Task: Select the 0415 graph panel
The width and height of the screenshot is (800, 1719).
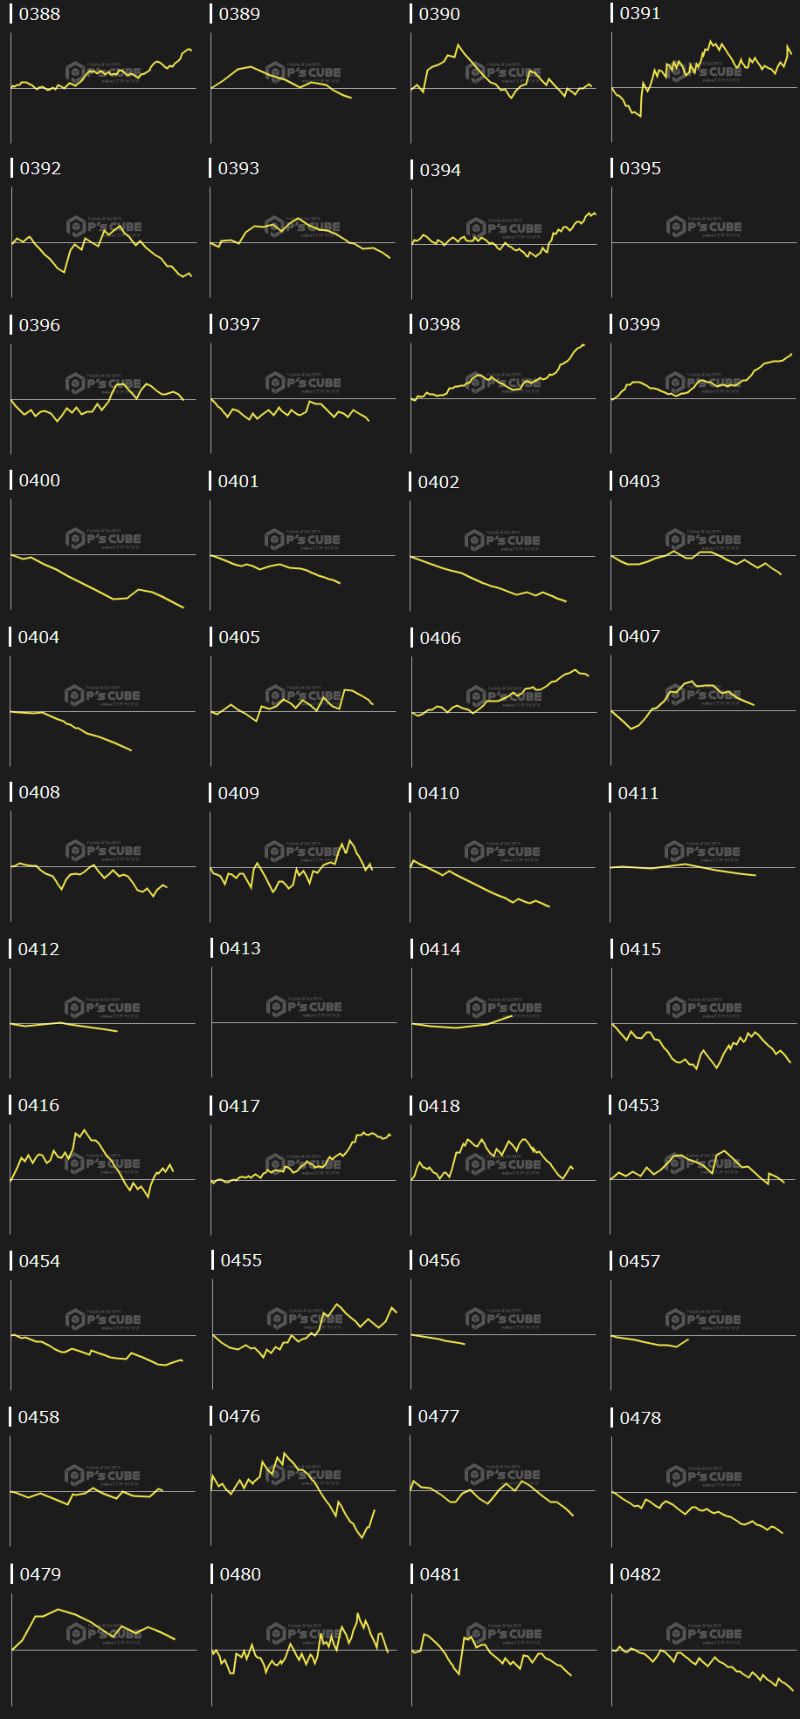Action: click(703, 1023)
